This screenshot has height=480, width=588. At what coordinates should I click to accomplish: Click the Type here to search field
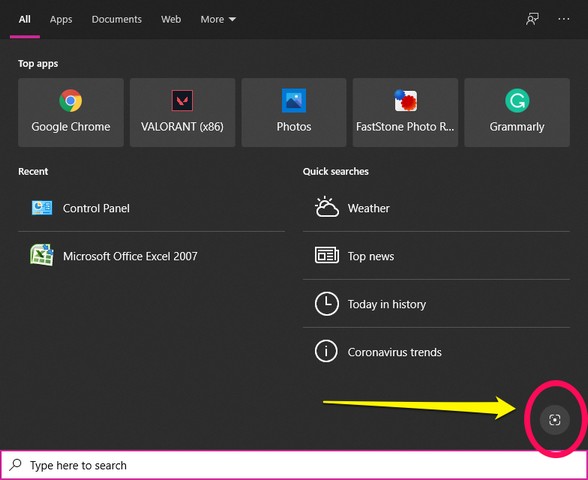pyautogui.click(x=294, y=465)
